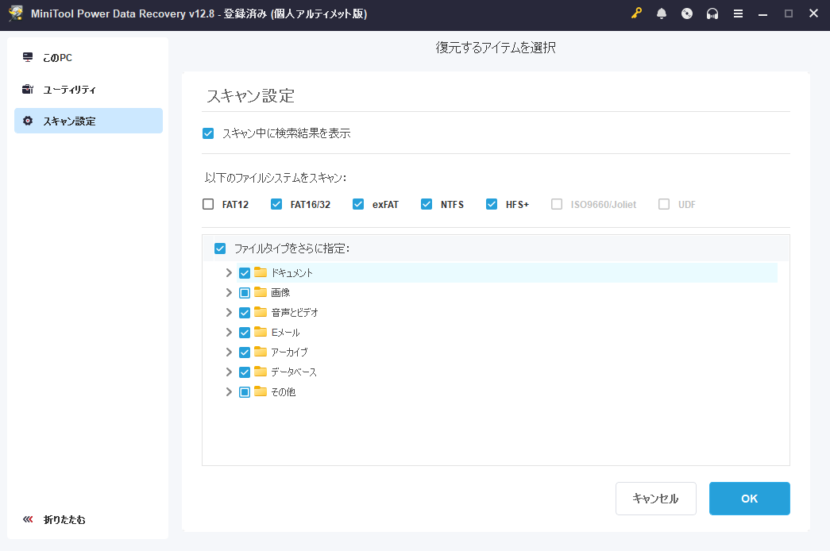
Task: Click the キャンセル button
Action: [x=655, y=498]
